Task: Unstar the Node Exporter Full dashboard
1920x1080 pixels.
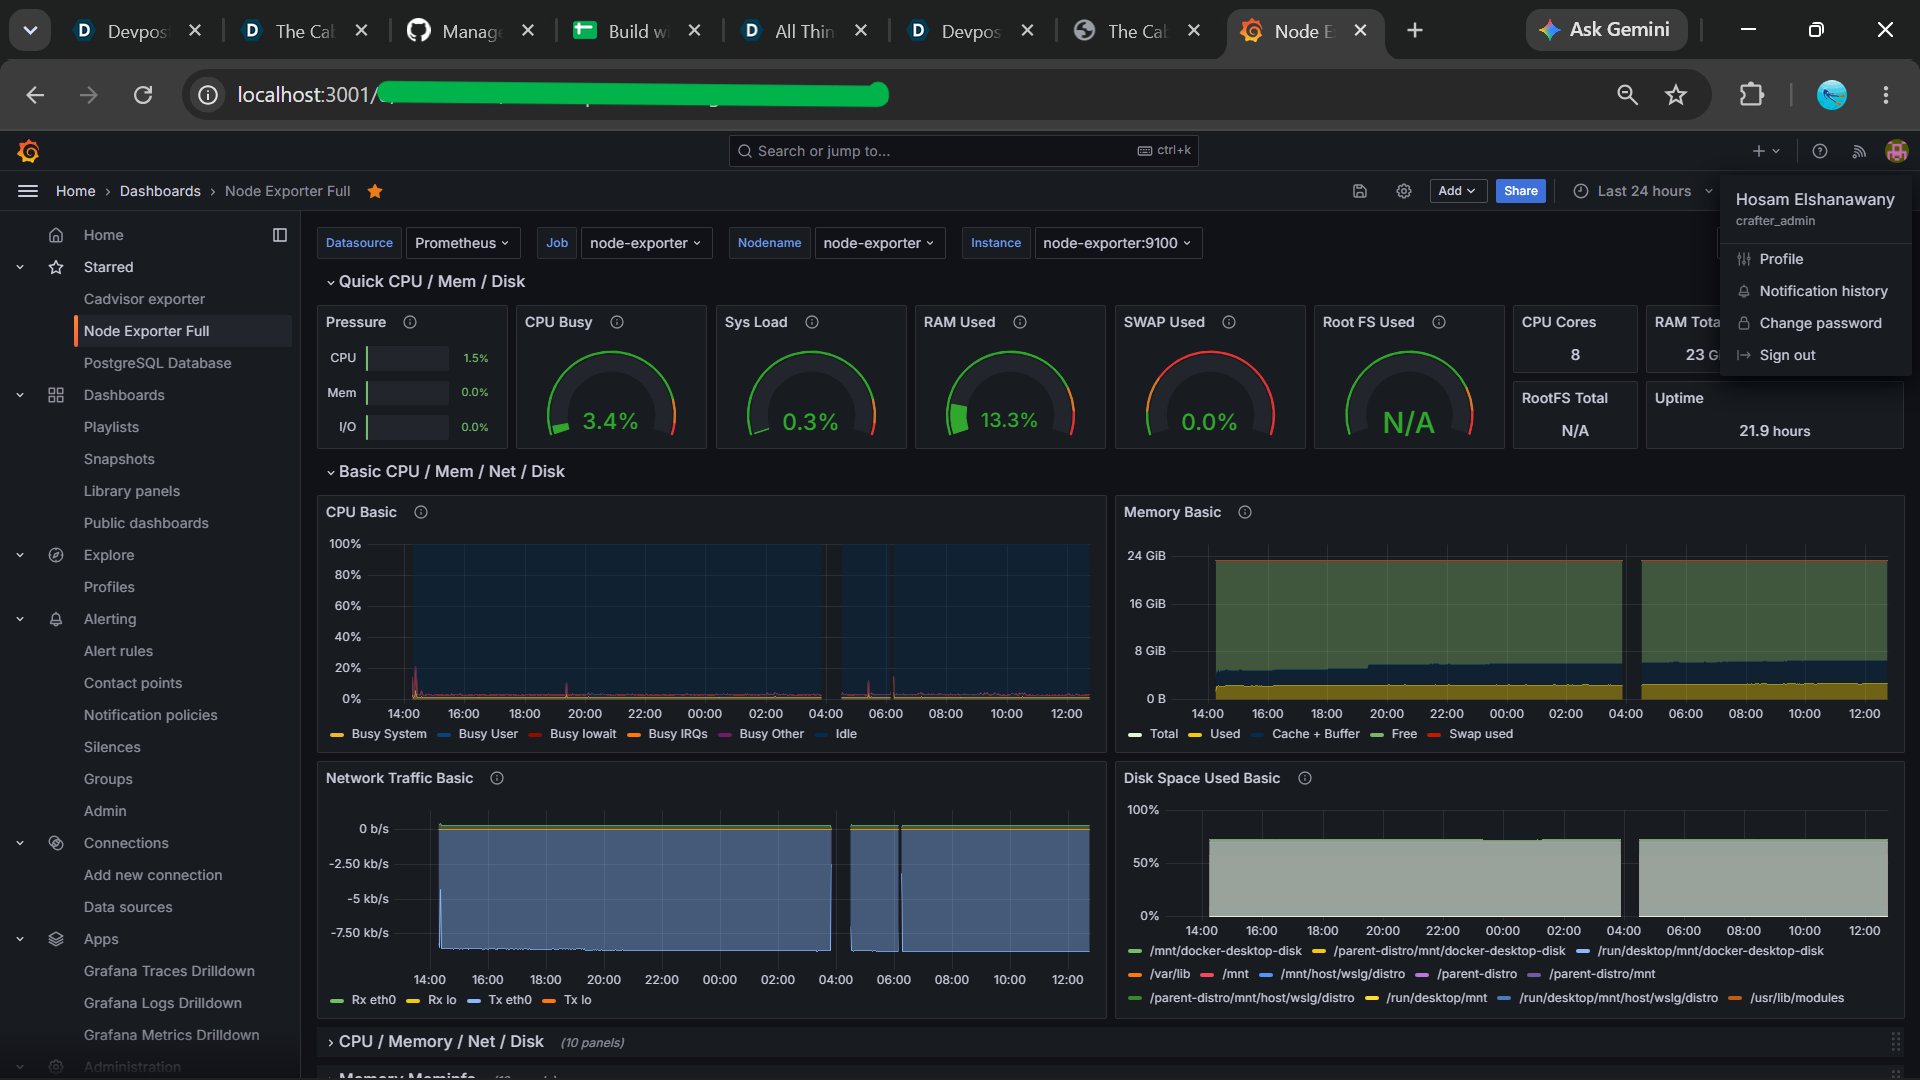Action: (375, 191)
